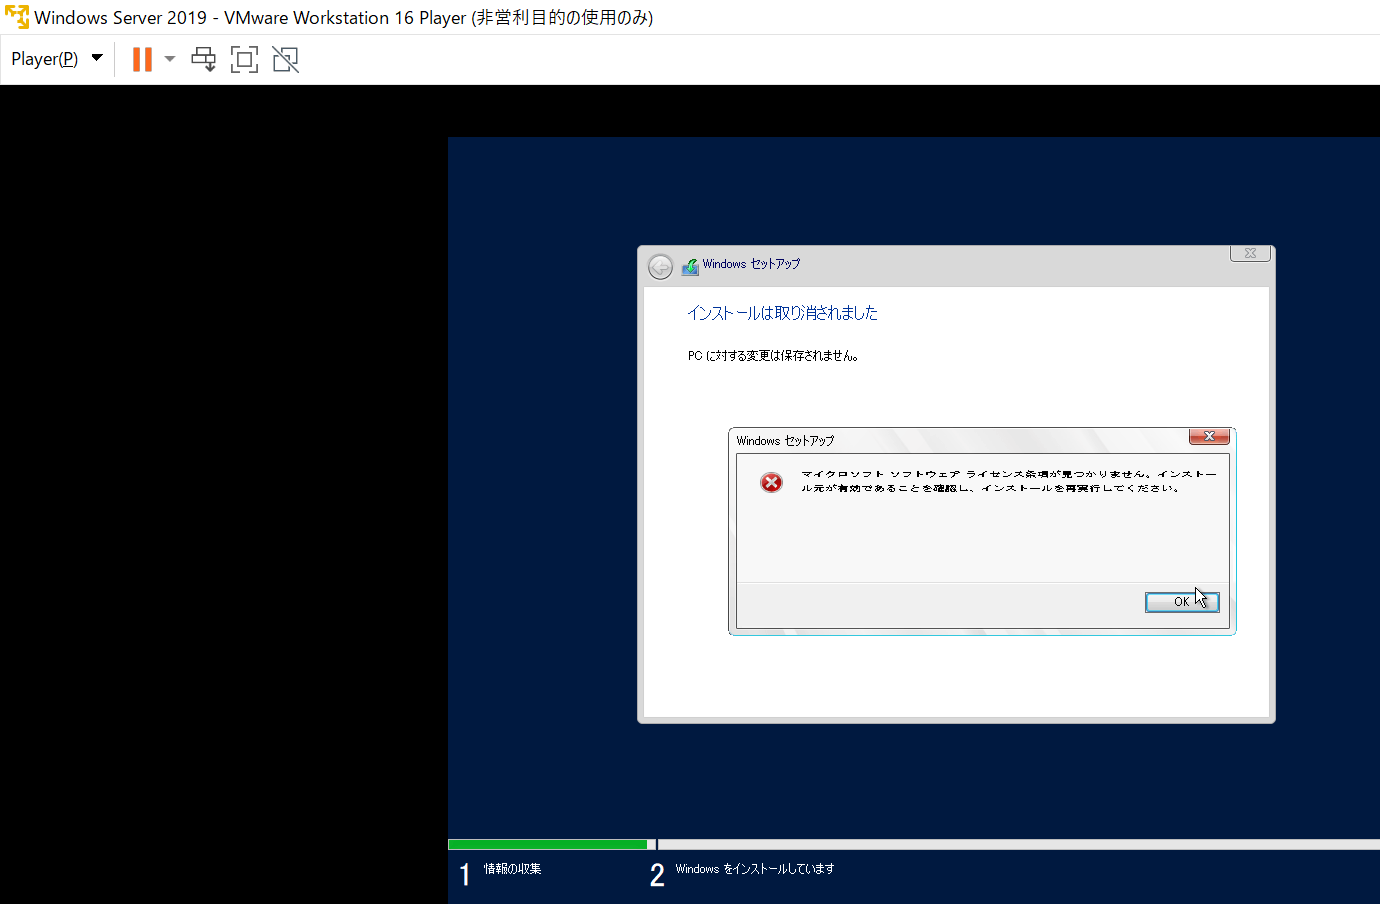Pause the virtual machine with orange button
The image size is (1380, 904).
coord(142,59)
